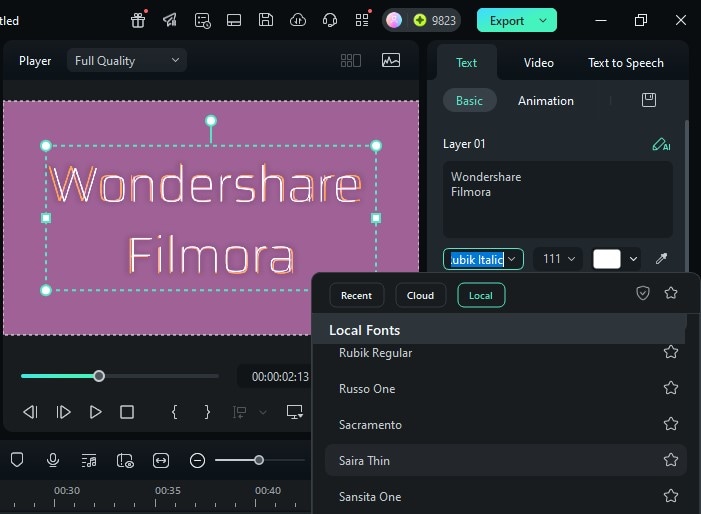Screen dimensions: 701x514
Task: Show Local fonts
Action: tap(481, 295)
